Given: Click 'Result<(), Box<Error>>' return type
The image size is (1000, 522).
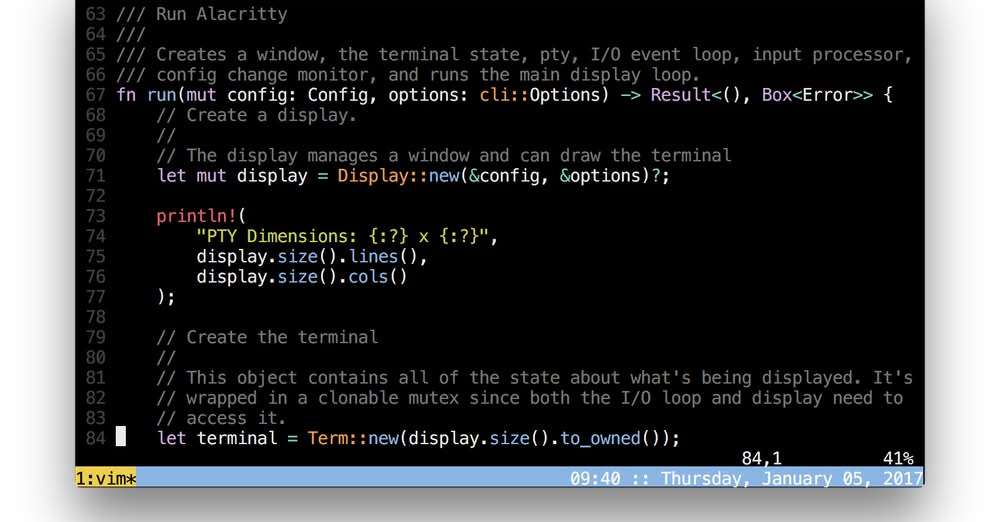Looking at the screenshot, I should point(761,95).
